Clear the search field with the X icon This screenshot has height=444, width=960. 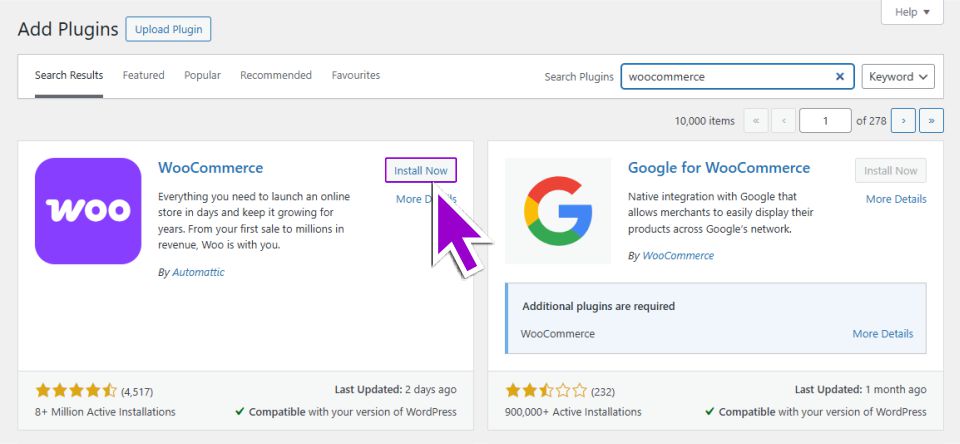[840, 77]
